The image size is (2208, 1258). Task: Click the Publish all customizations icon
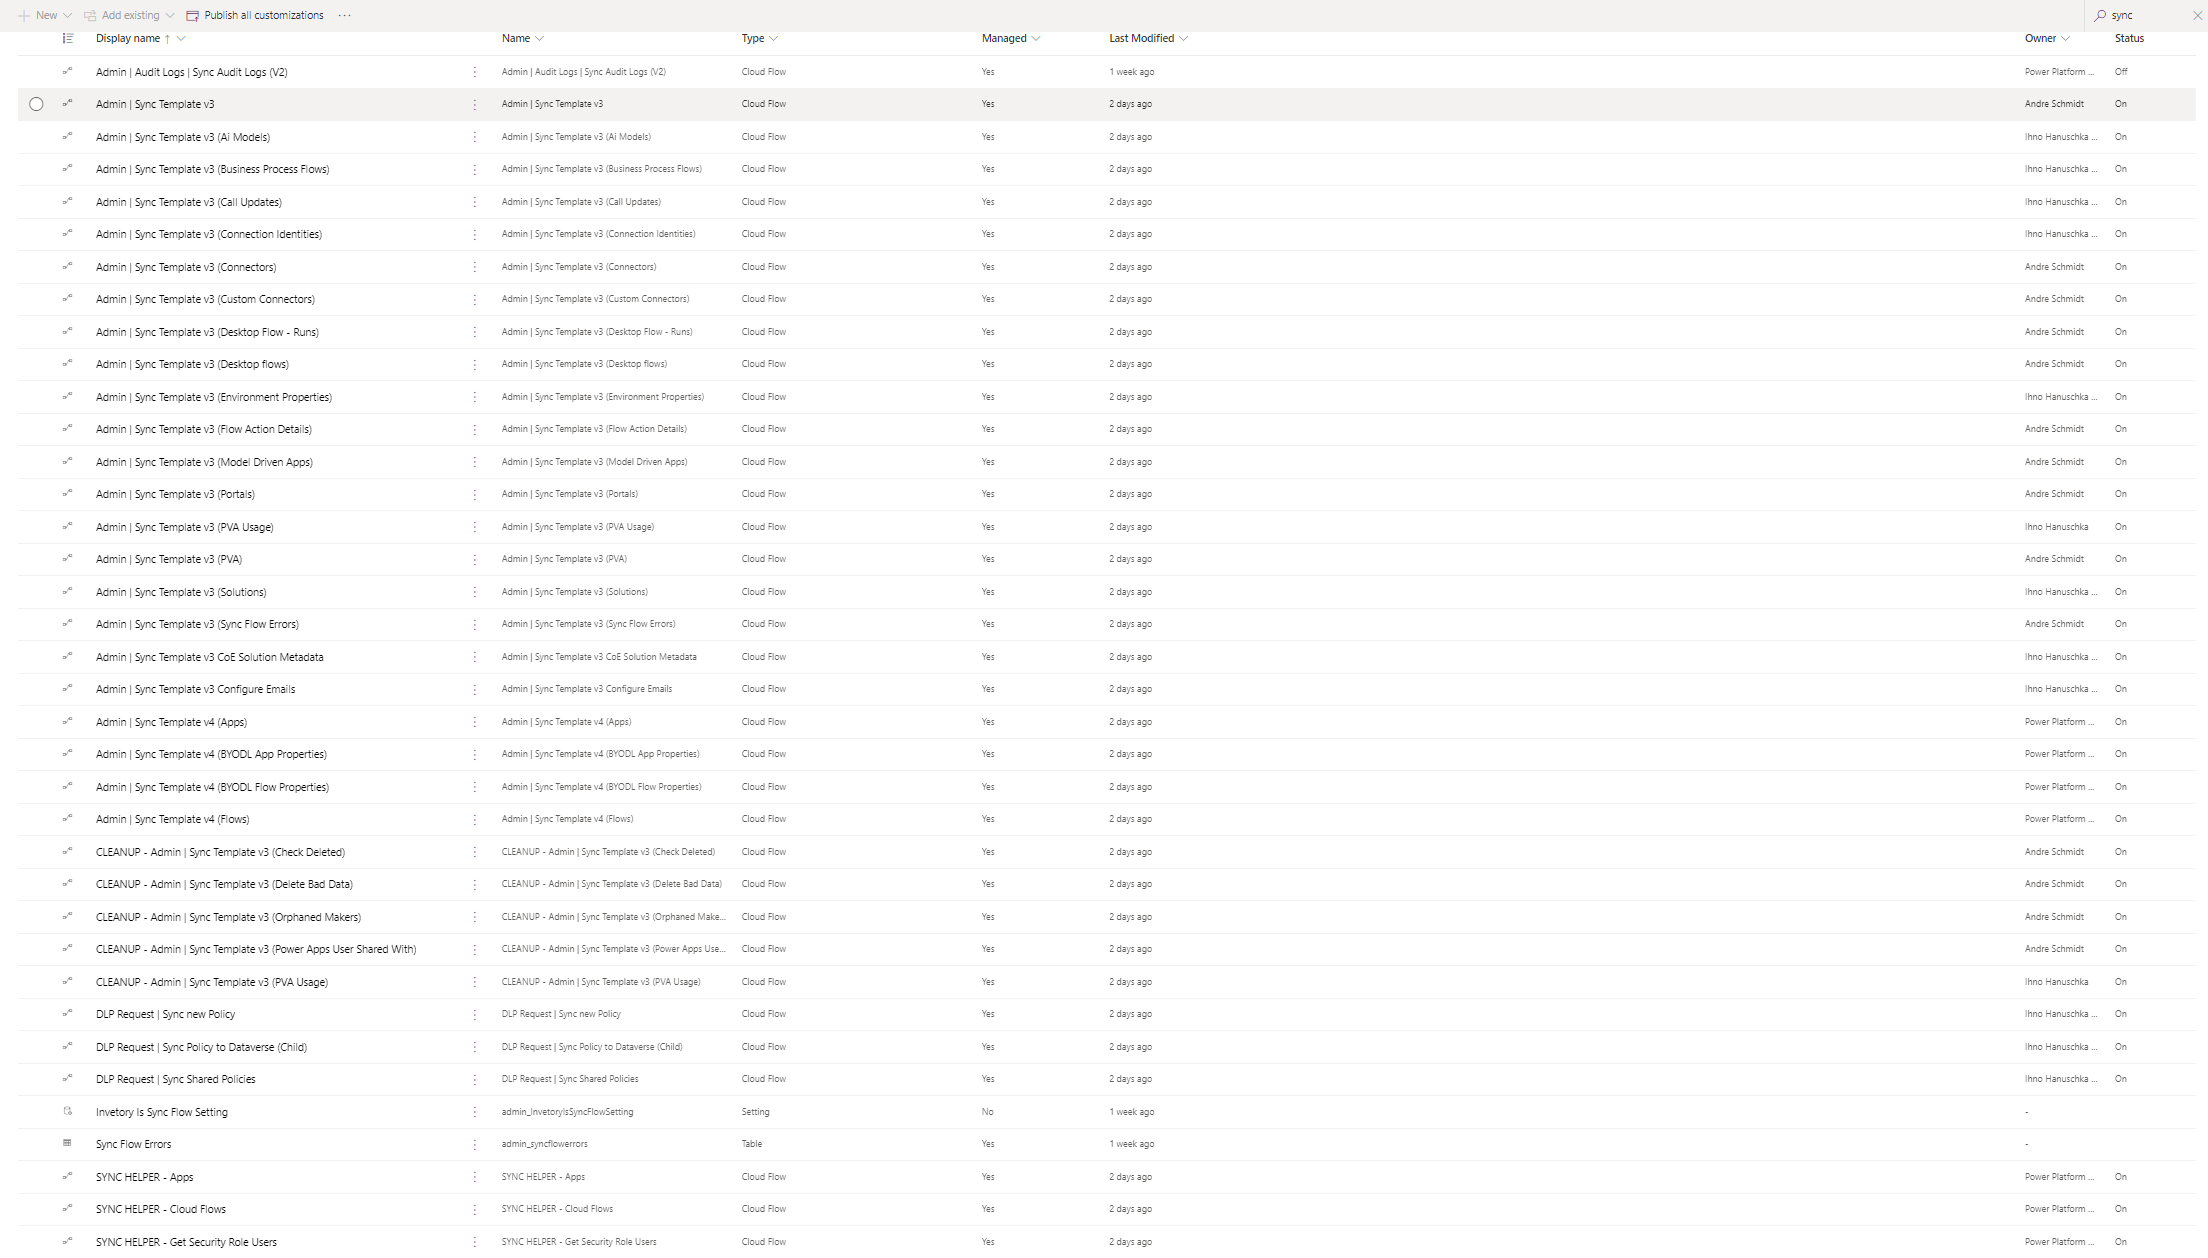tap(191, 15)
